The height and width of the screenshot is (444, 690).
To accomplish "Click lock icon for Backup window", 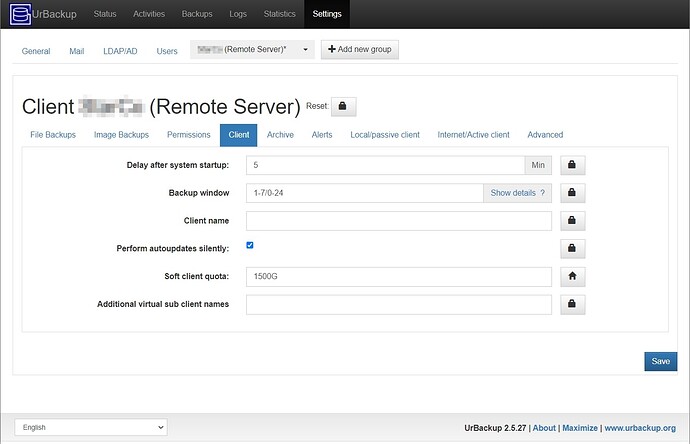I will (573, 193).
